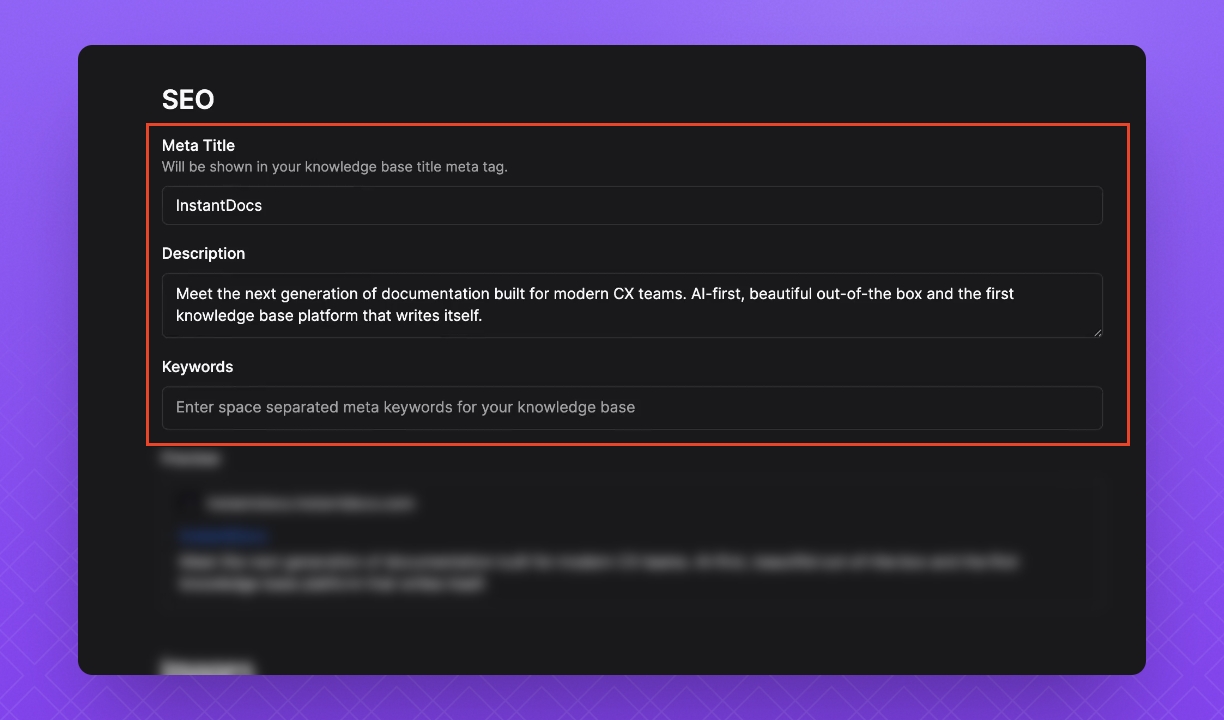Screen dimensions: 1224x720
Task: Click the SEO section heading
Action: coord(188,100)
